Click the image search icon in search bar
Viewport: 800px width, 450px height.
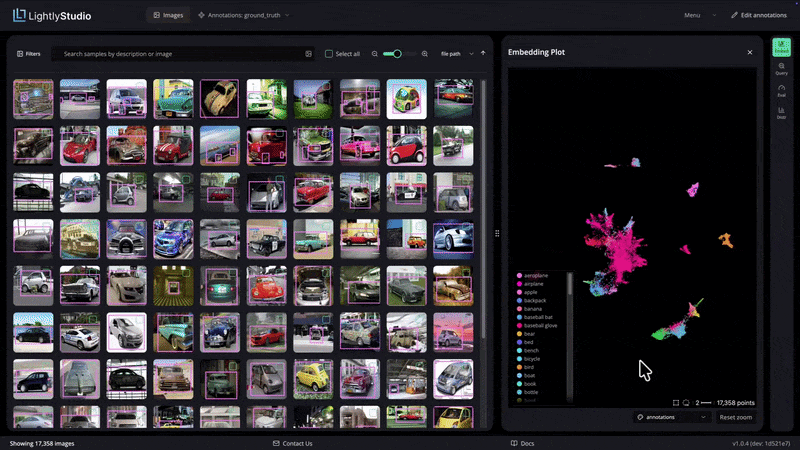(308, 54)
